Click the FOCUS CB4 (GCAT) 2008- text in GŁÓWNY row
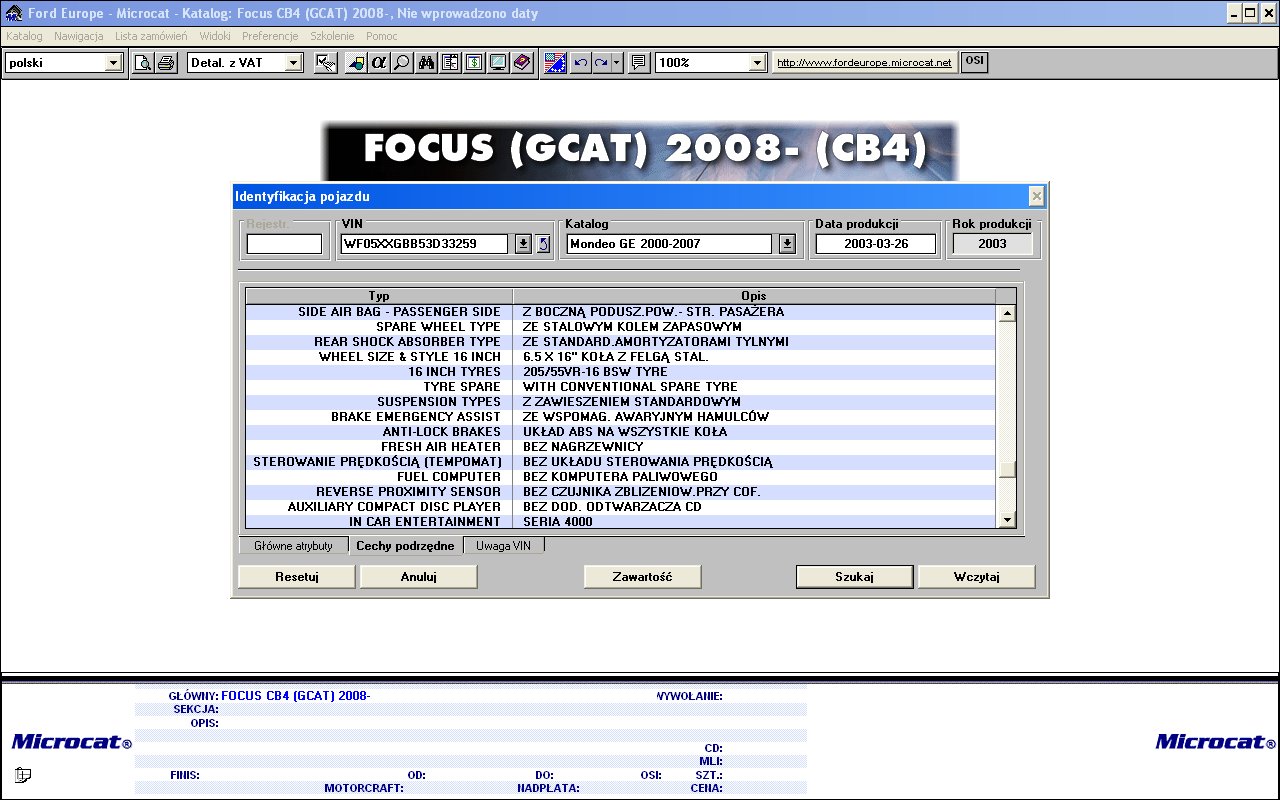This screenshot has width=1280, height=800. click(295, 696)
